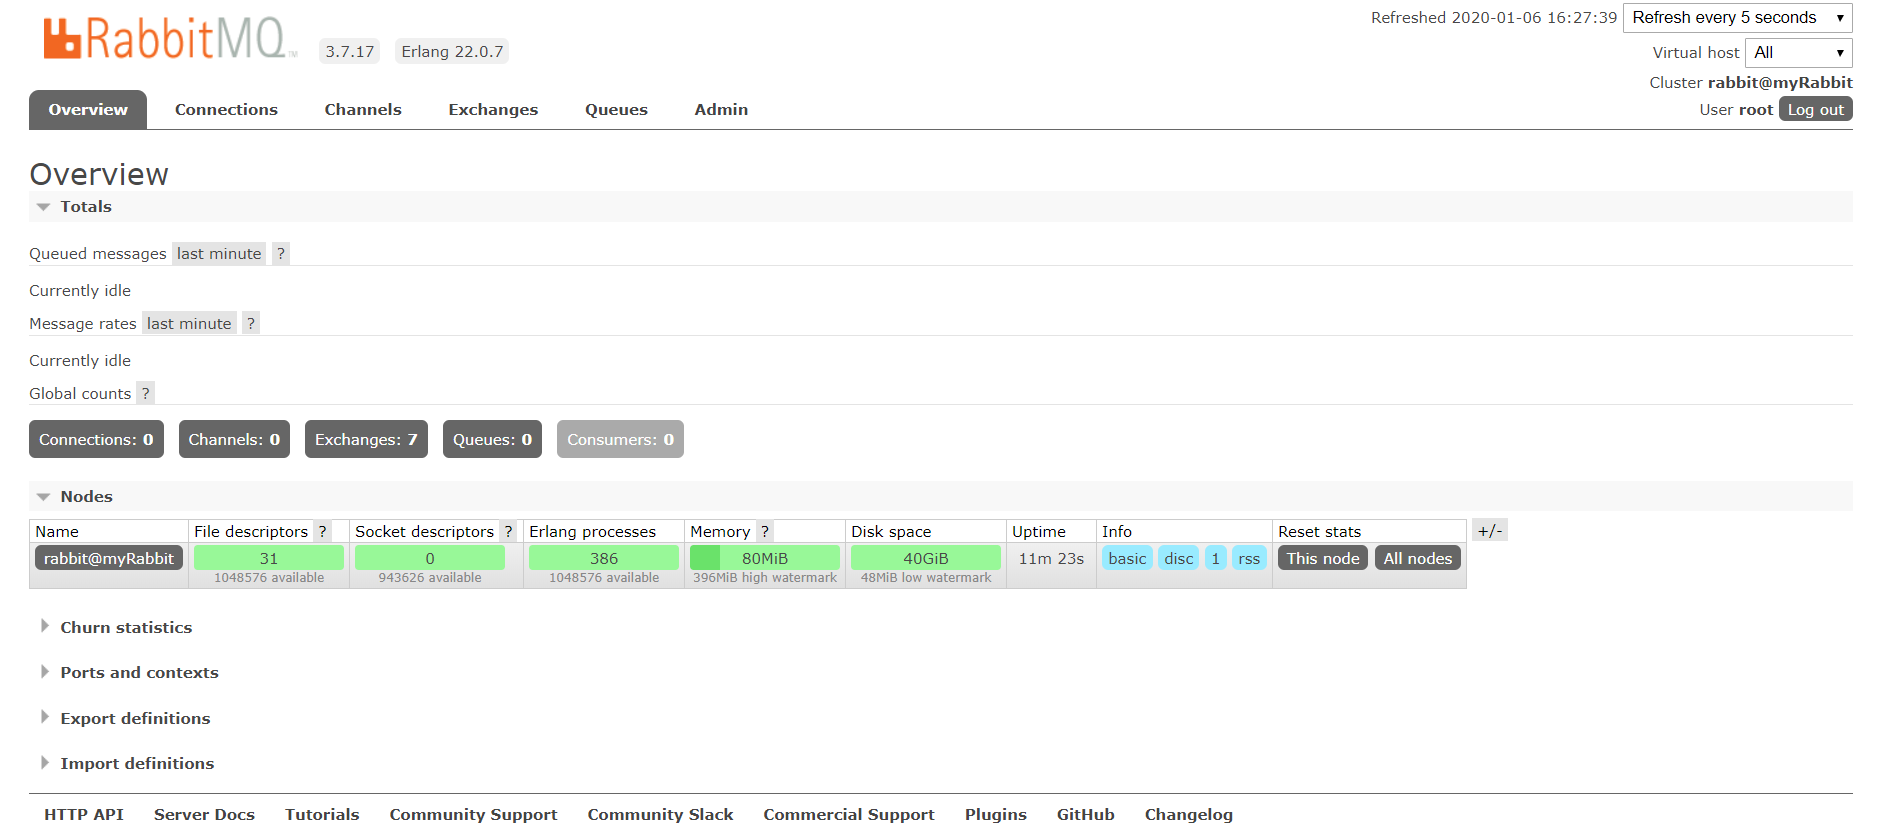Show Memory column help tooltip

(x=765, y=532)
